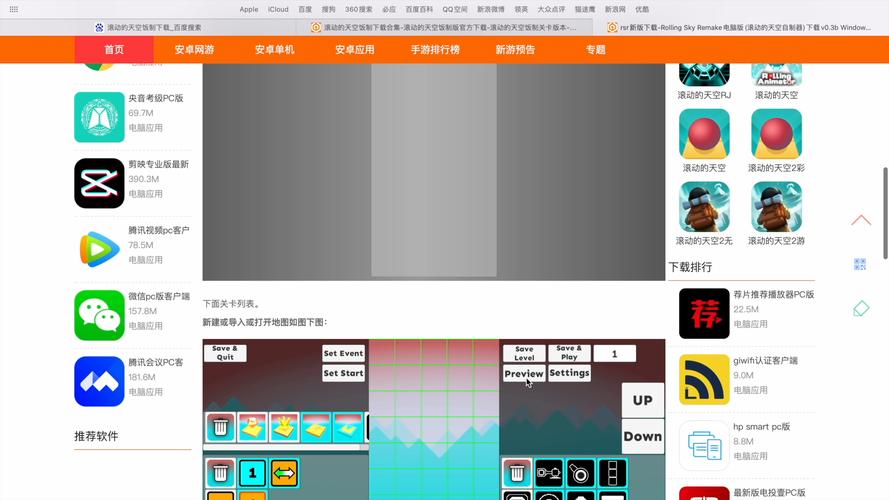Open the giwifi认证客户端 title link
This screenshot has width=889, height=500.
[765, 361]
